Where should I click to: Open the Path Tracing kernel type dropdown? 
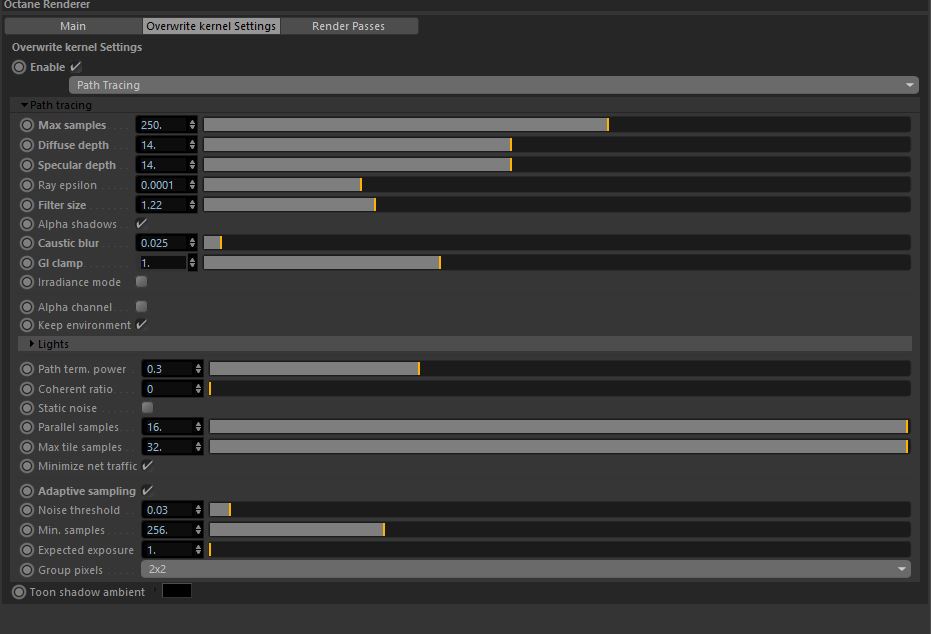tap(493, 85)
